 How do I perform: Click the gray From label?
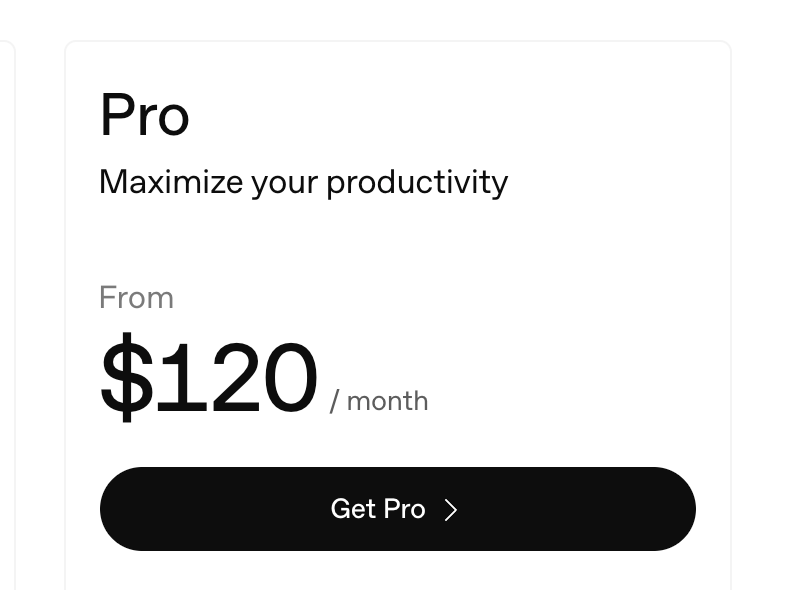136,298
